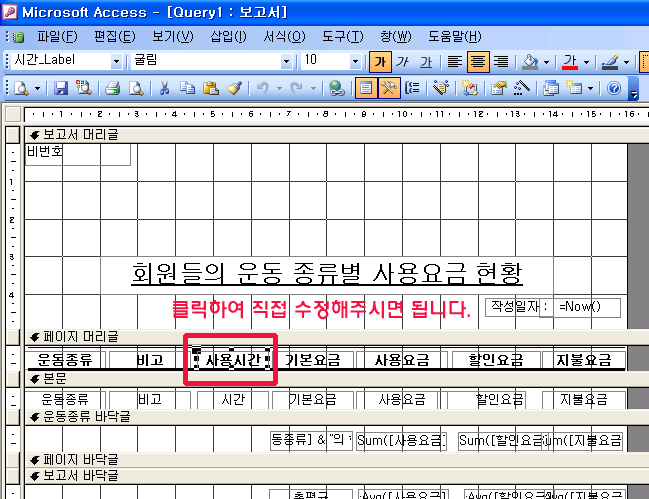The width and height of the screenshot is (649, 499).
Task: Paste from clipboard icon
Action: (x=211, y=88)
